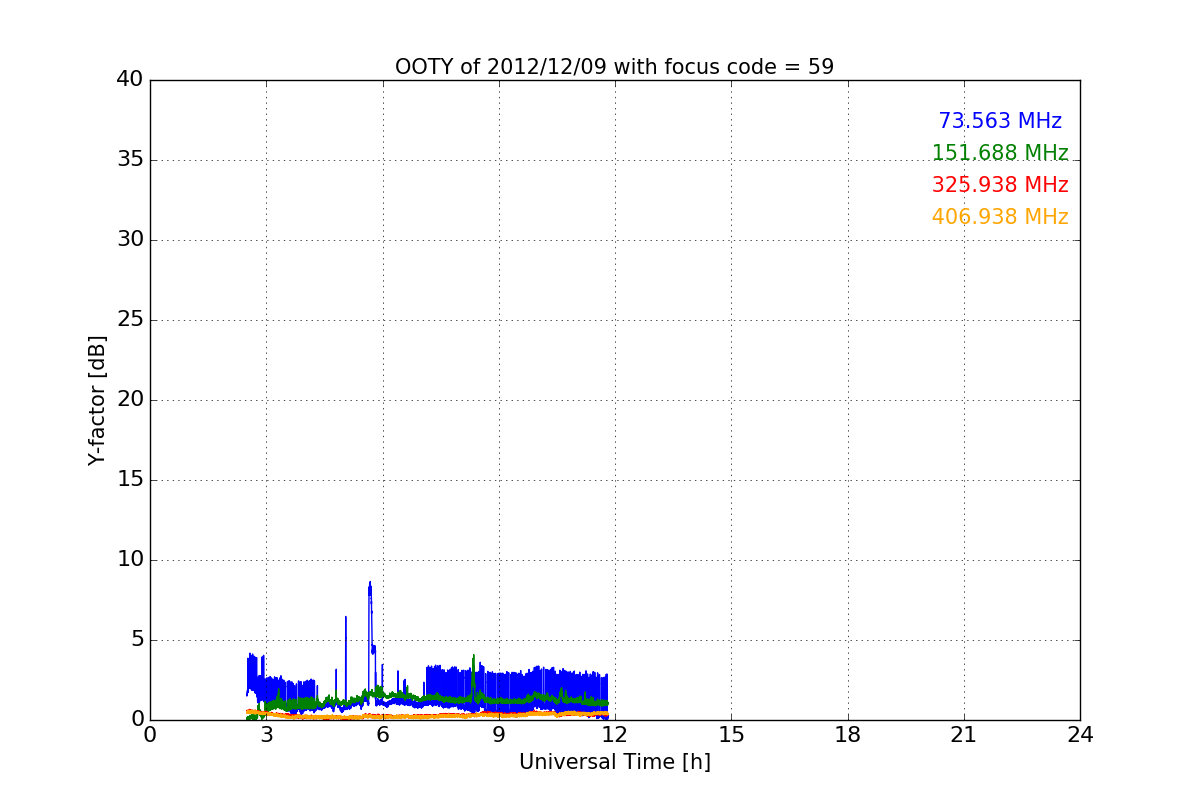The image size is (1200, 800).
Task: Click the x-axis tick label 12
Action: pyautogui.click(x=615, y=735)
